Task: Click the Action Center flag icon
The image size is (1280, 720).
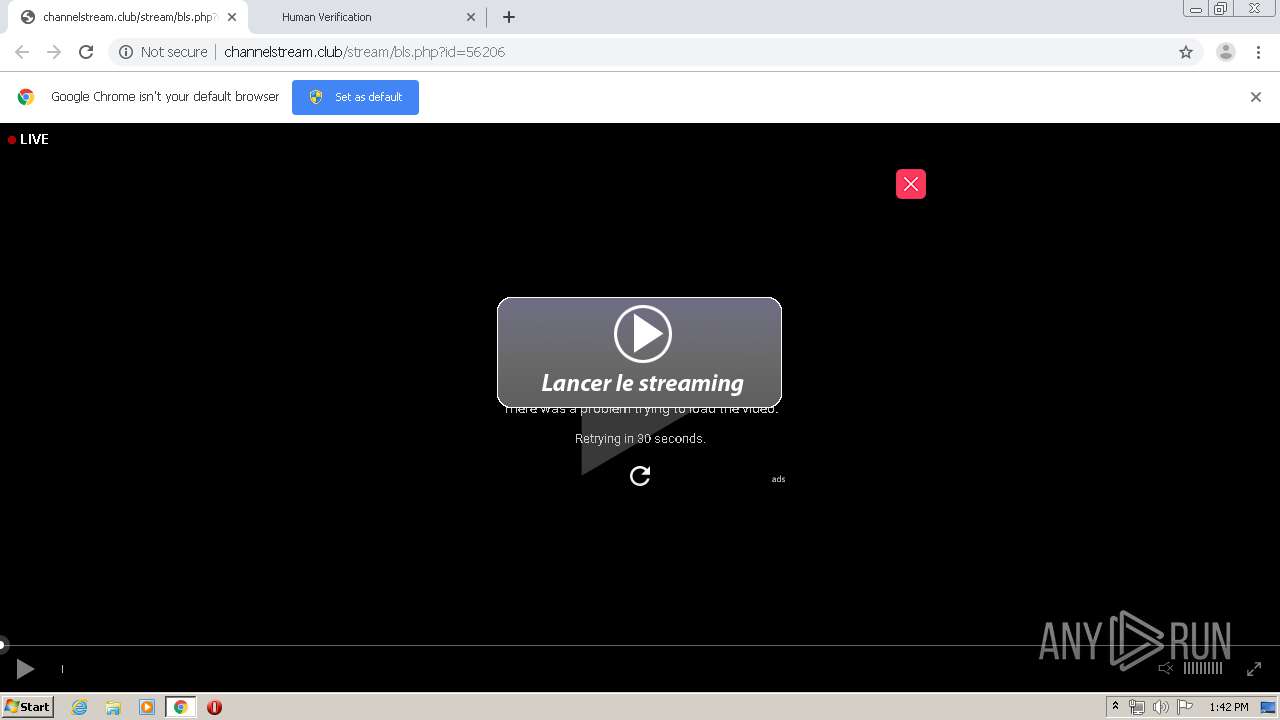Action: (x=1185, y=707)
